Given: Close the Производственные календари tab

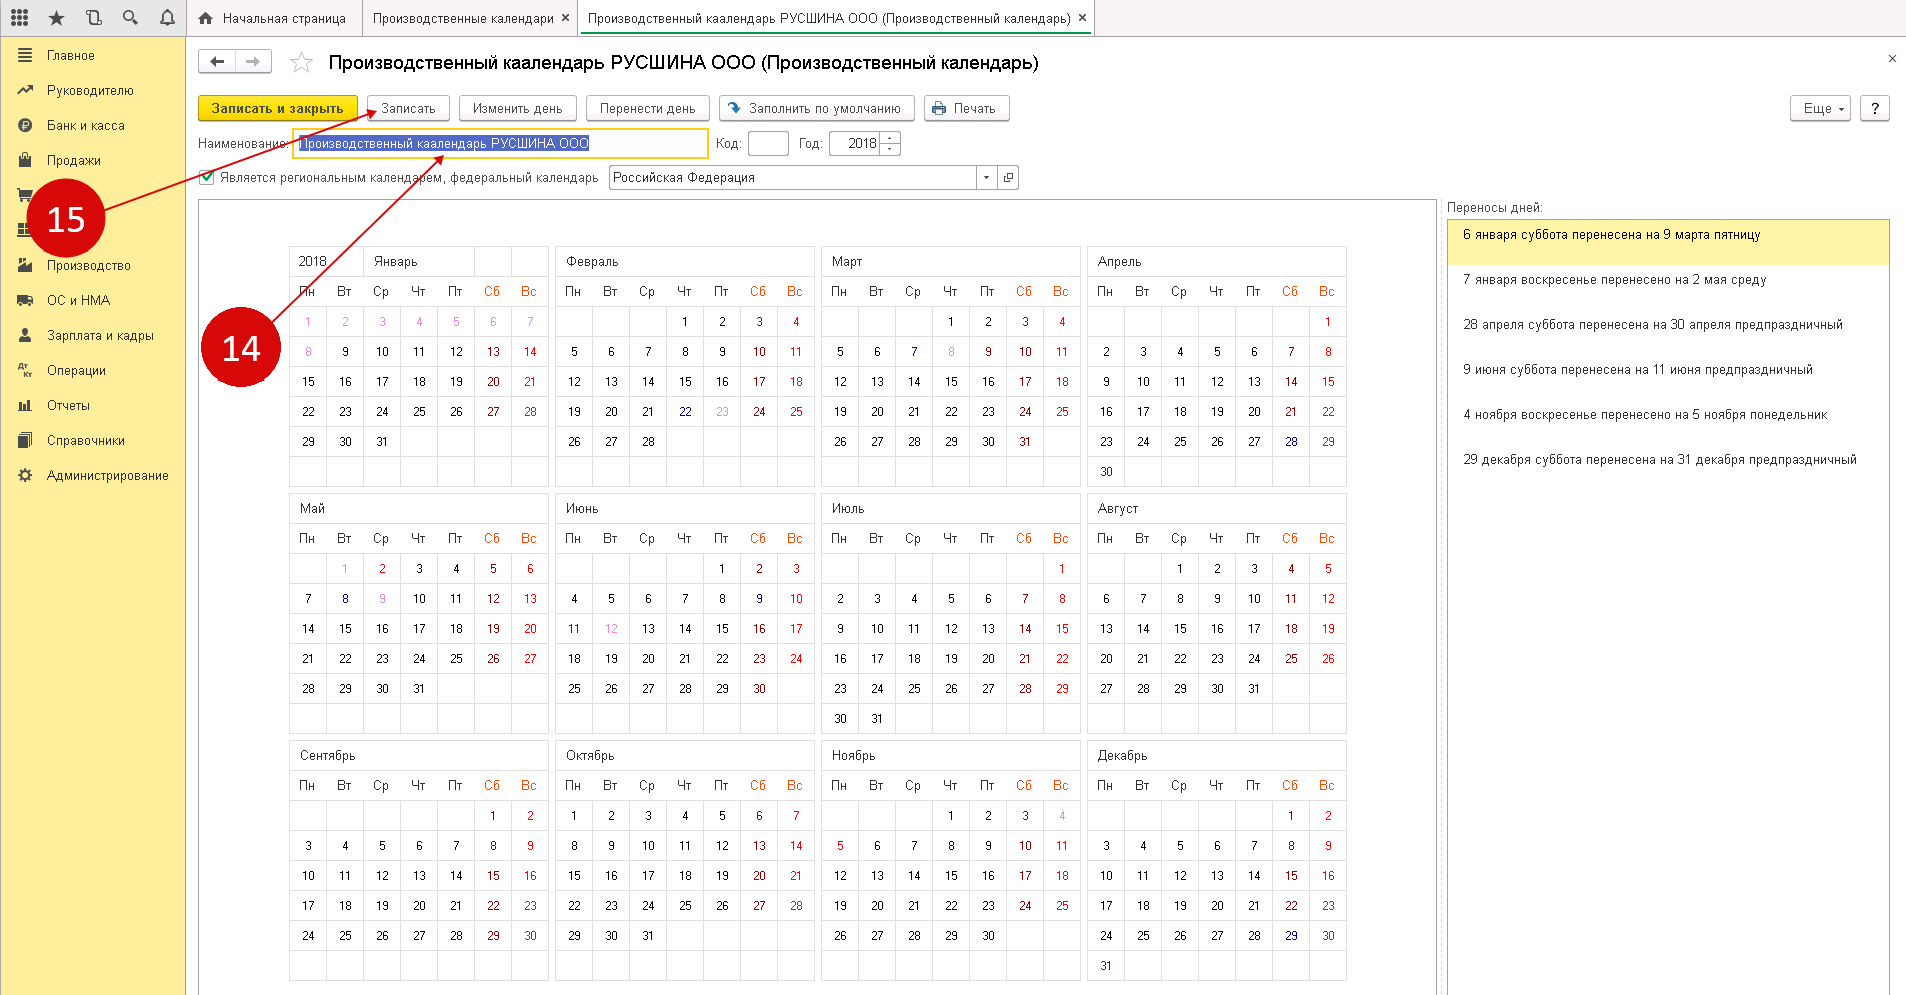Looking at the screenshot, I should tap(566, 18).
